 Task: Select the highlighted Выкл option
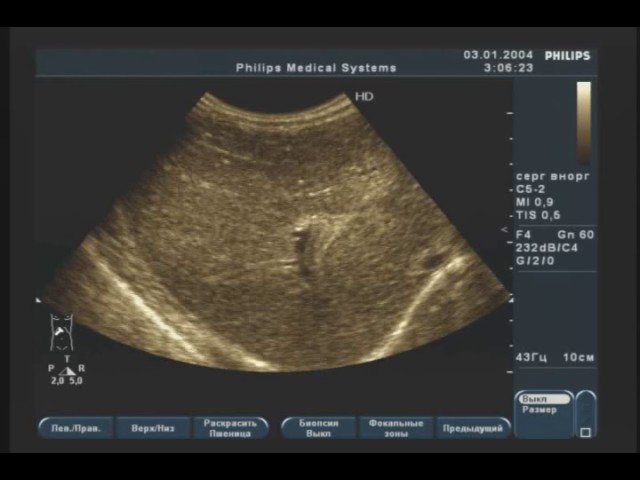(x=544, y=399)
